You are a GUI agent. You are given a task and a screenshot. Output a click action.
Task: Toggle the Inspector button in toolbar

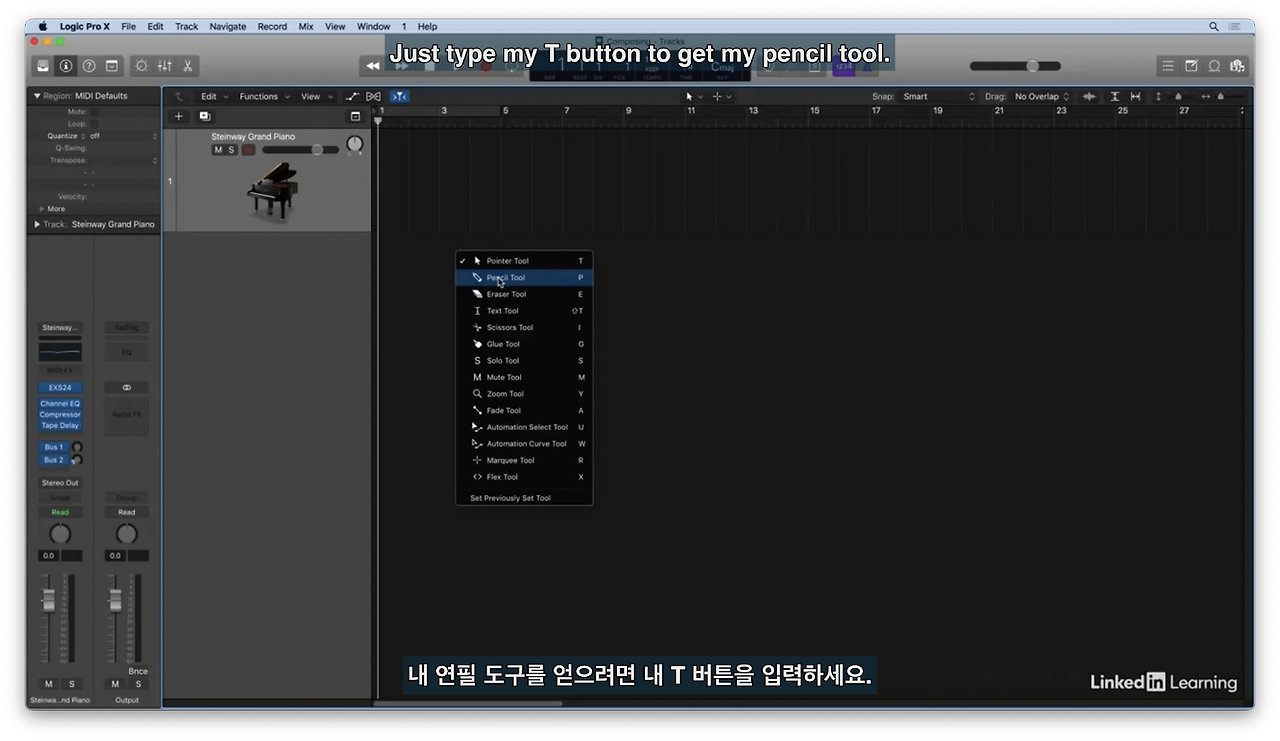[66, 66]
